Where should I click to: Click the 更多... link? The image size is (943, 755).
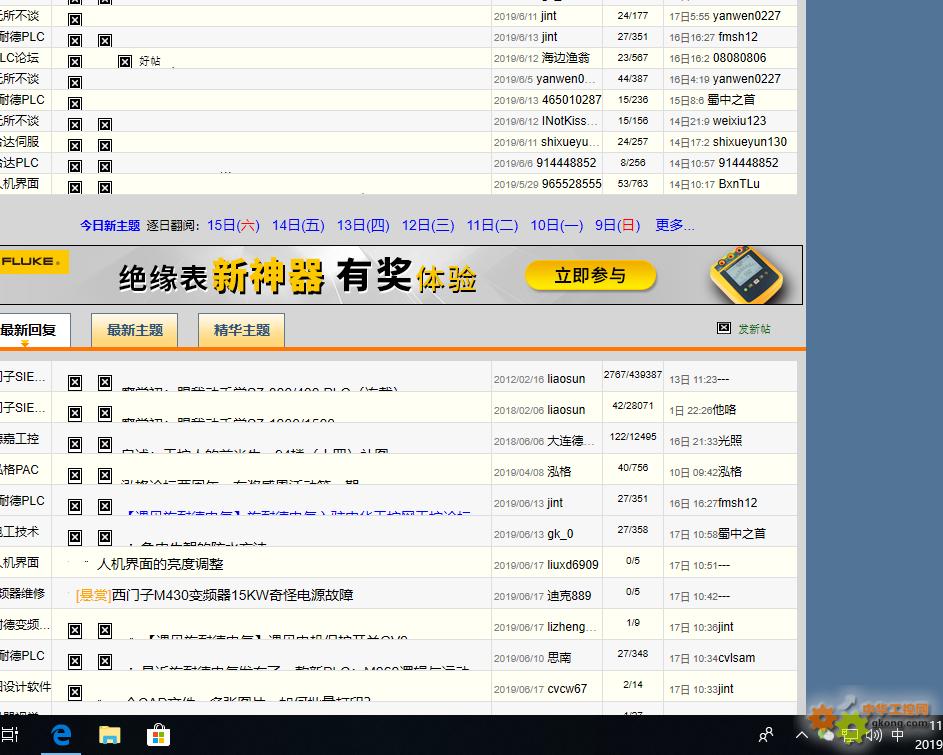point(675,226)
